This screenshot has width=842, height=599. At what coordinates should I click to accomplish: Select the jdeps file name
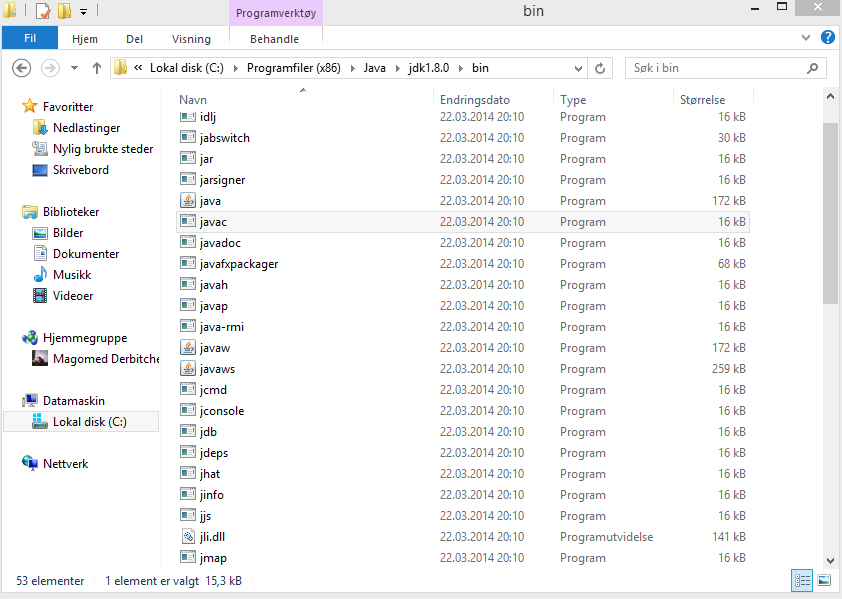tap(214, 453)
